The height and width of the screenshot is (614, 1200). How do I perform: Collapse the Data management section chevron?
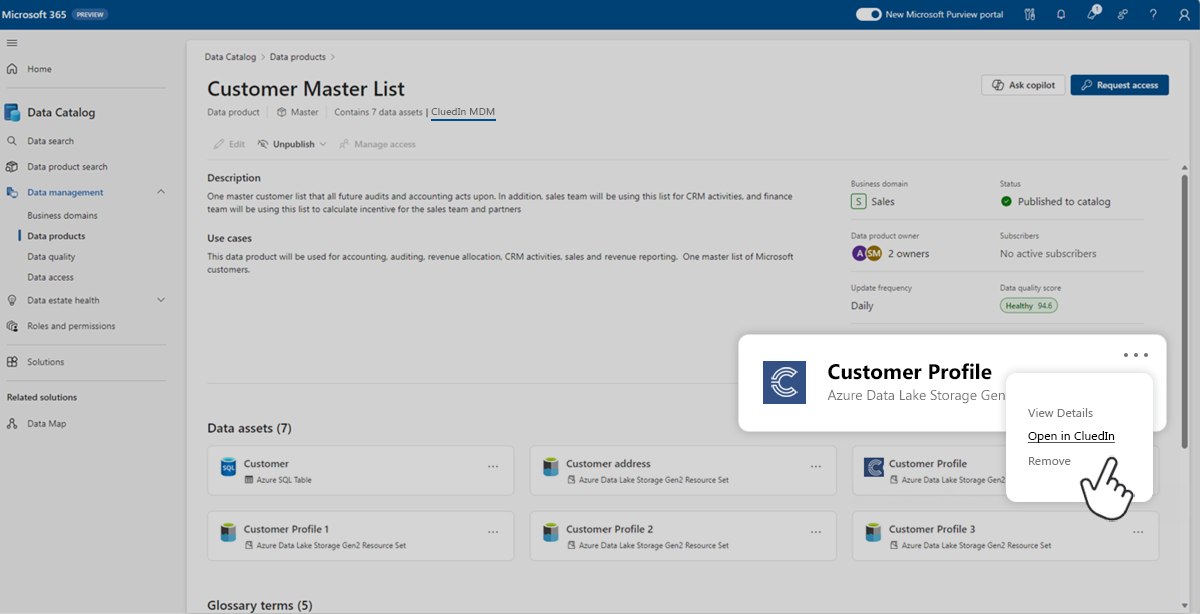pyautogui.click(x=160, y=192)
